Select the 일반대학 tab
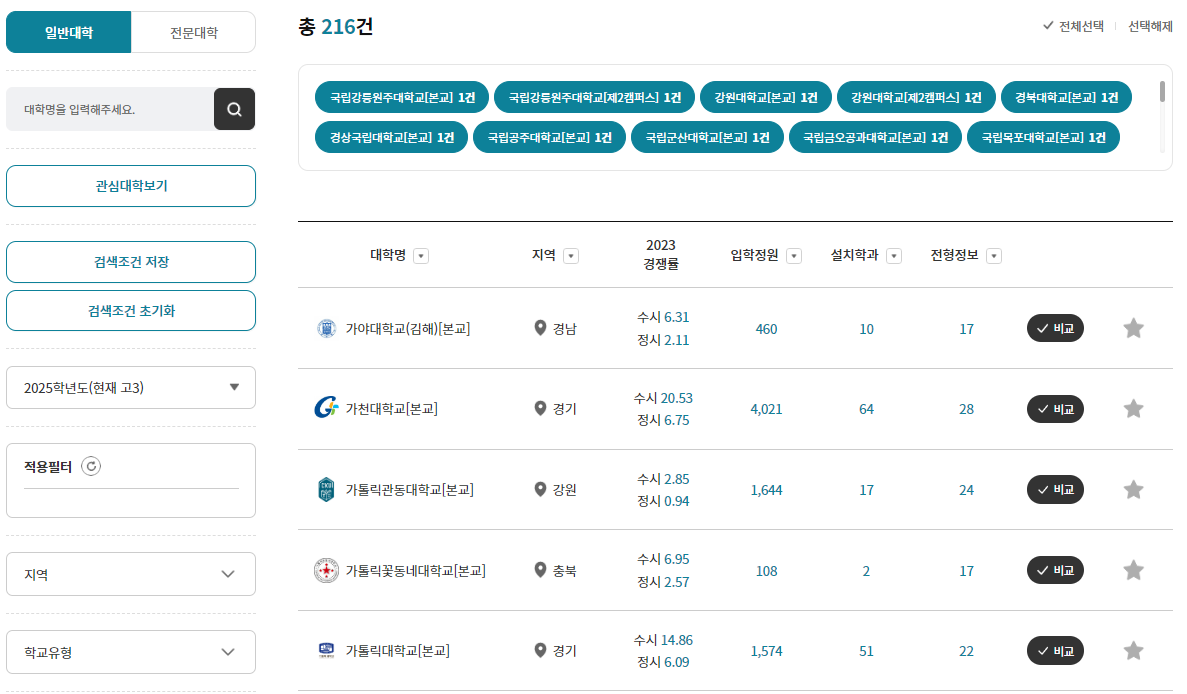Screen dimensions: 1187x694 click(68, 31)
